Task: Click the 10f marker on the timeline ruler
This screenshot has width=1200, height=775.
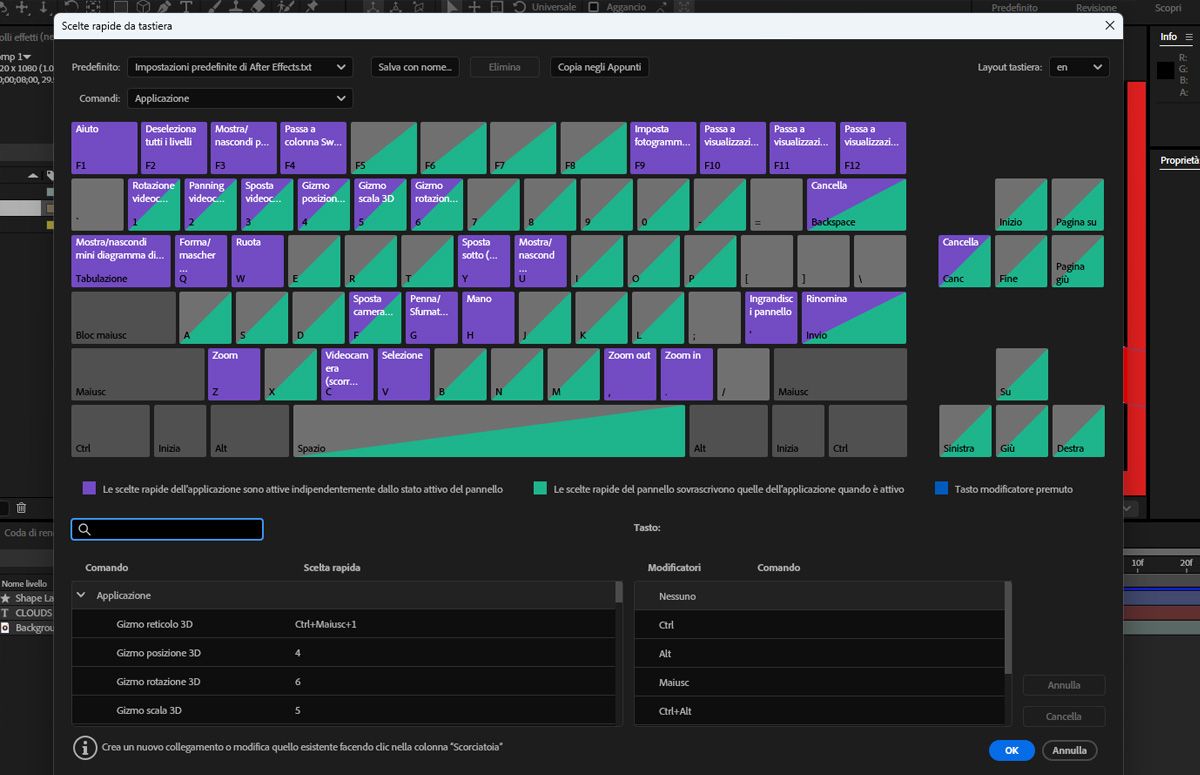Action: (1137, 563)
